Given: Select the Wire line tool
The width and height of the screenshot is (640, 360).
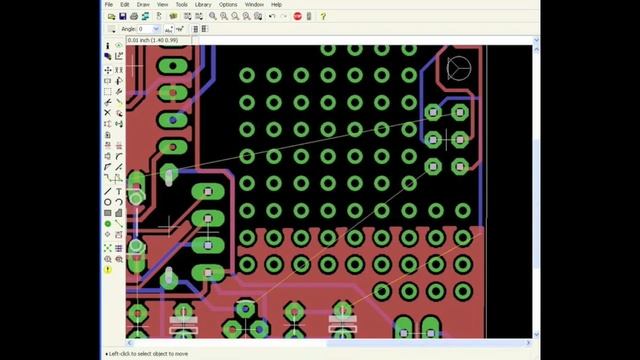Looking at the screenshot, I should point(108,191).
